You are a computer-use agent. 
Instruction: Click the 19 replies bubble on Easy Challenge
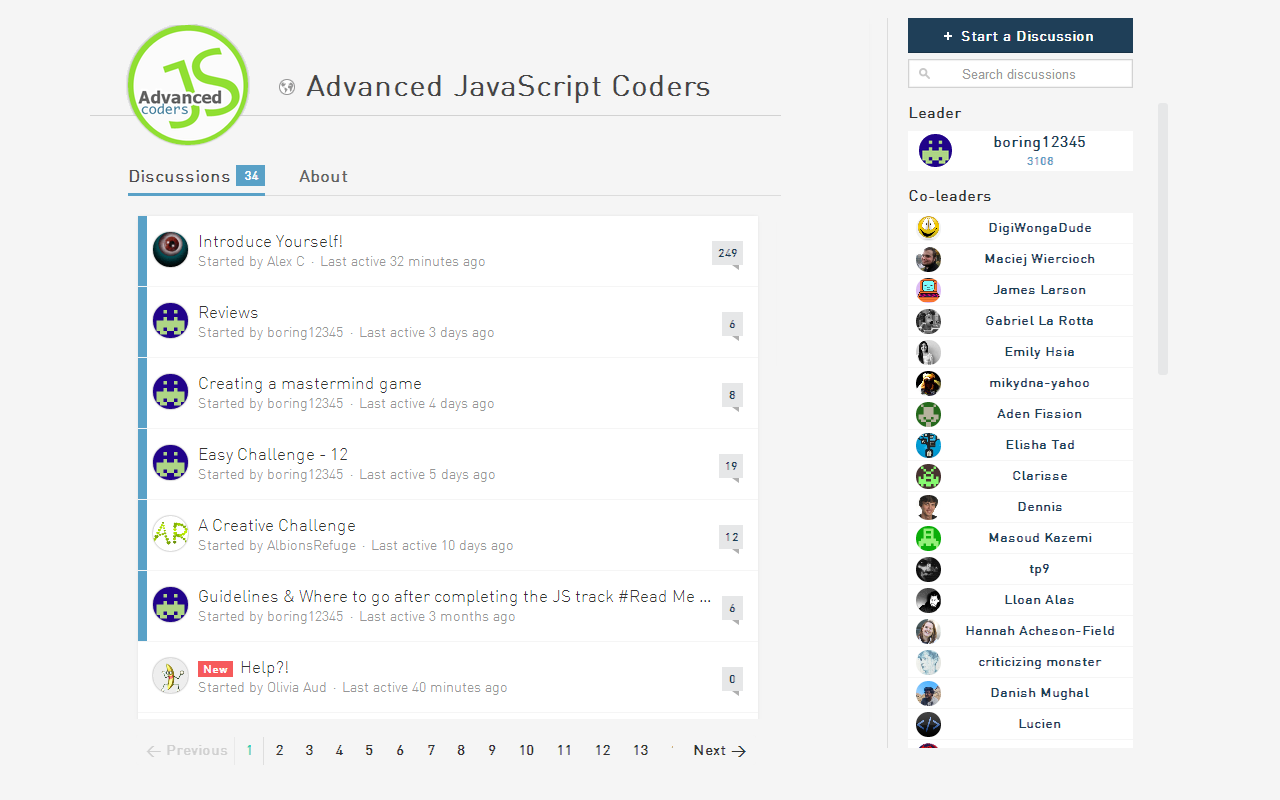(731, 467)
